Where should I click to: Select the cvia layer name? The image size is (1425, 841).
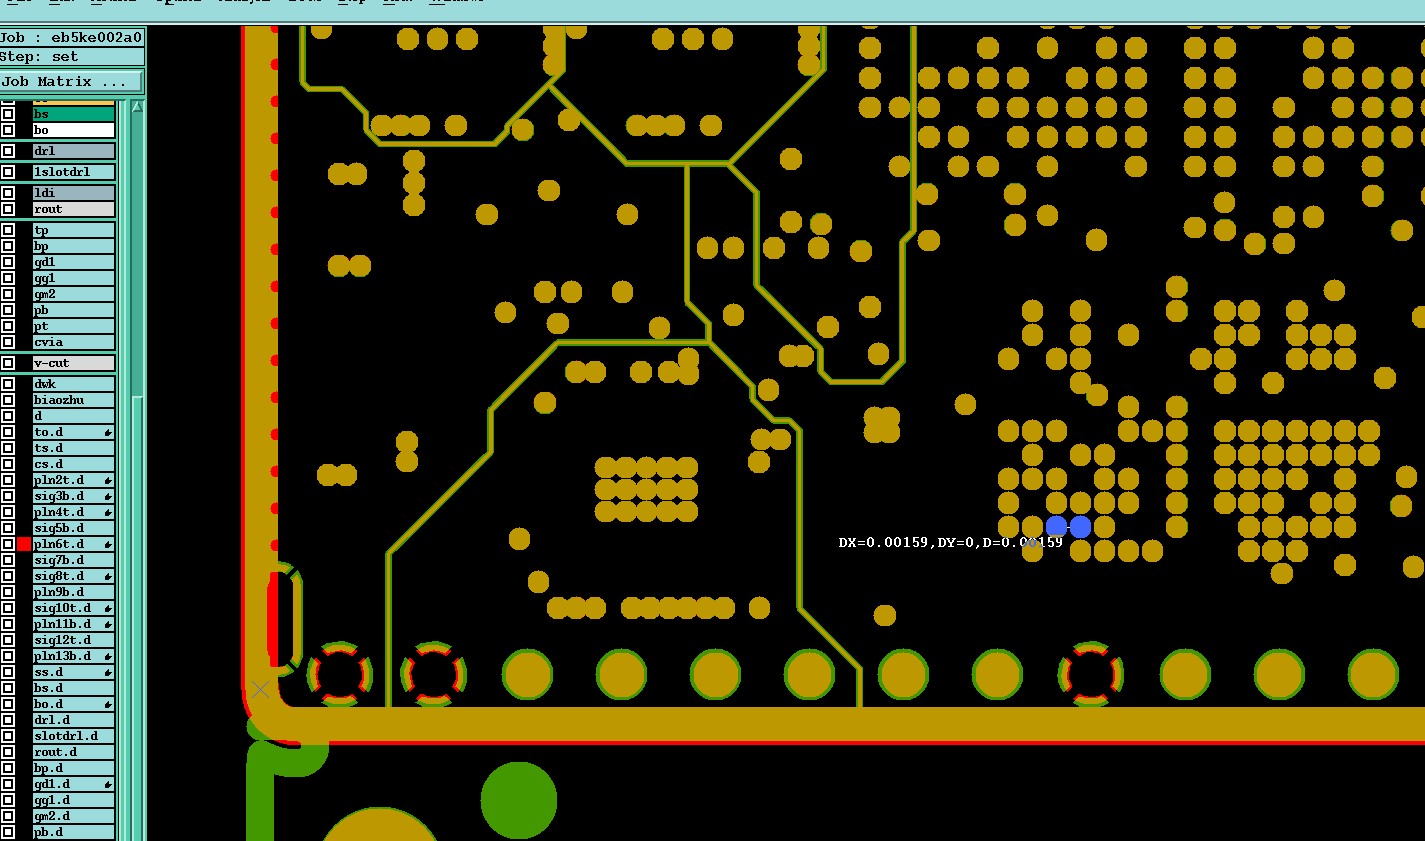point(74,342)
